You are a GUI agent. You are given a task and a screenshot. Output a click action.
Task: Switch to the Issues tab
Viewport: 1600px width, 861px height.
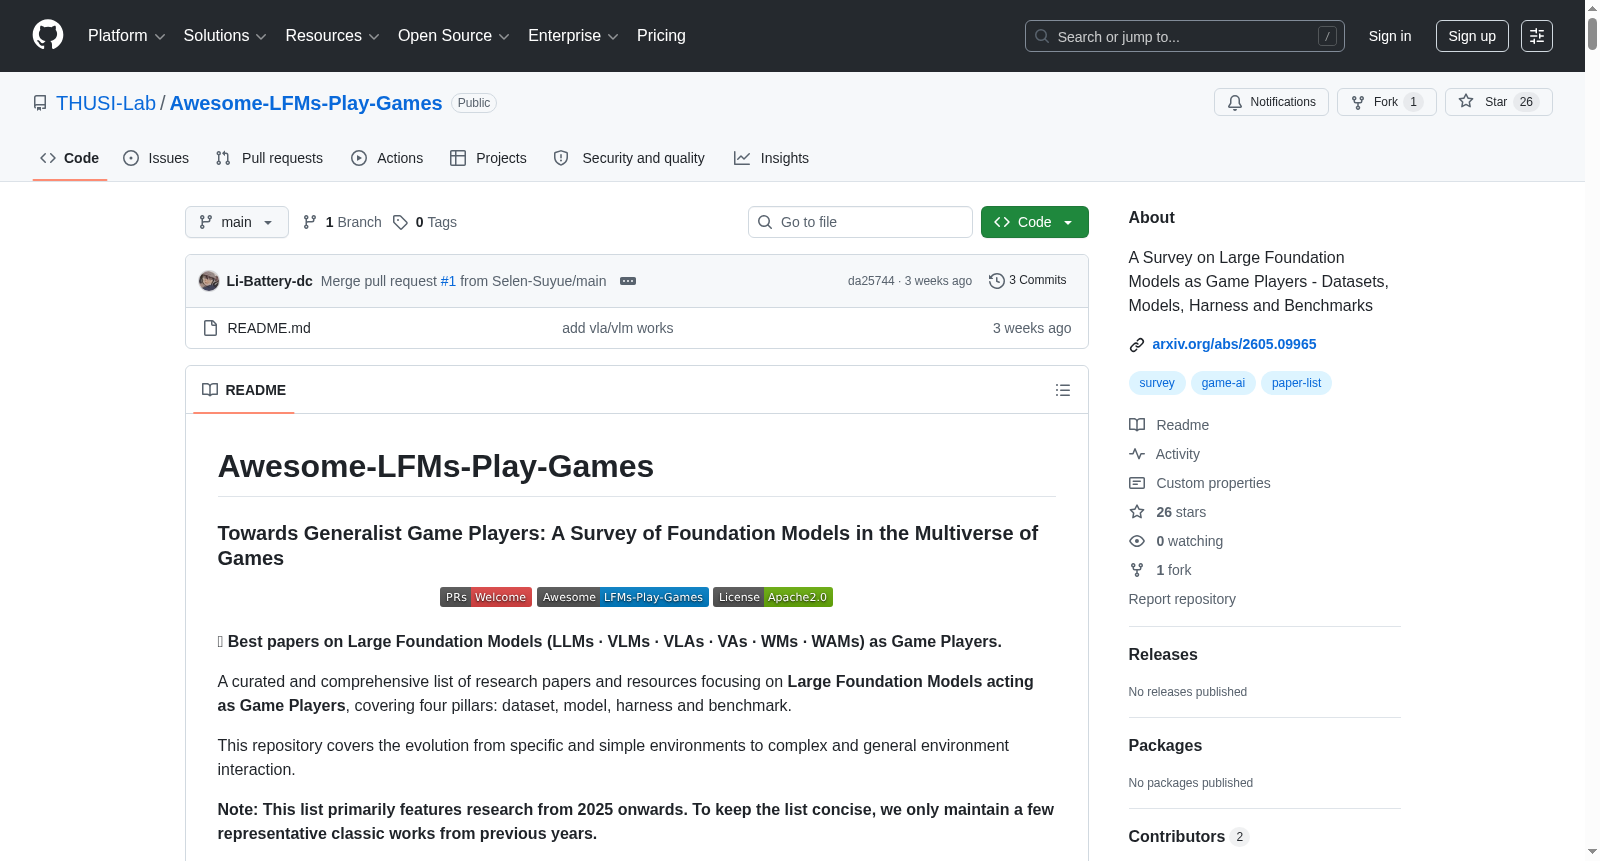[x=156, y=158]
